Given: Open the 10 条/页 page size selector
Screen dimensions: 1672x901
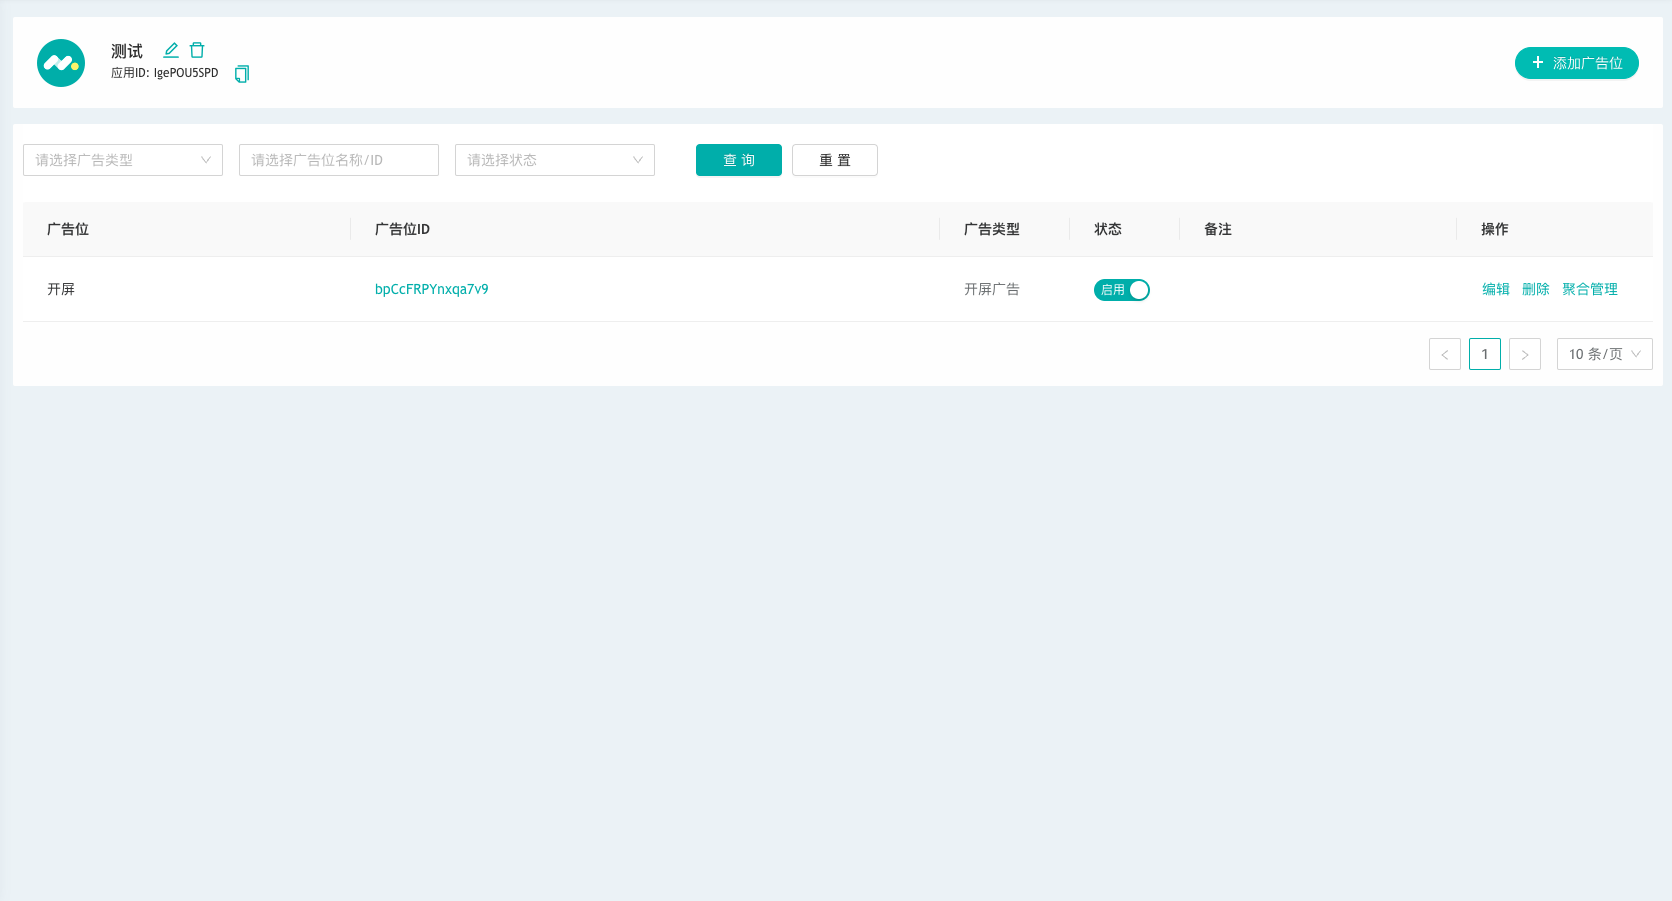Looking at the screenshot, I should (1604, 354).
